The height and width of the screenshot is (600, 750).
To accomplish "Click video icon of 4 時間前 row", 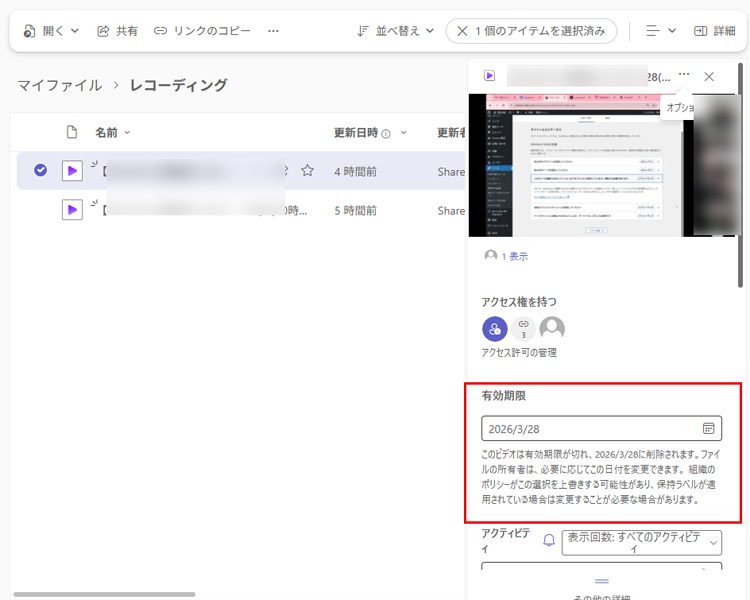I will pyautogui.click(x=72, y=171).
